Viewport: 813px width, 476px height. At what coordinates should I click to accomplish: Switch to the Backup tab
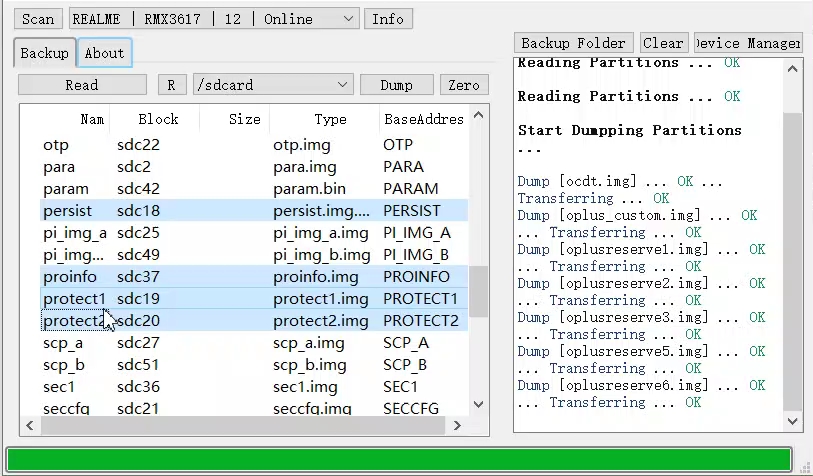point(45,53)
